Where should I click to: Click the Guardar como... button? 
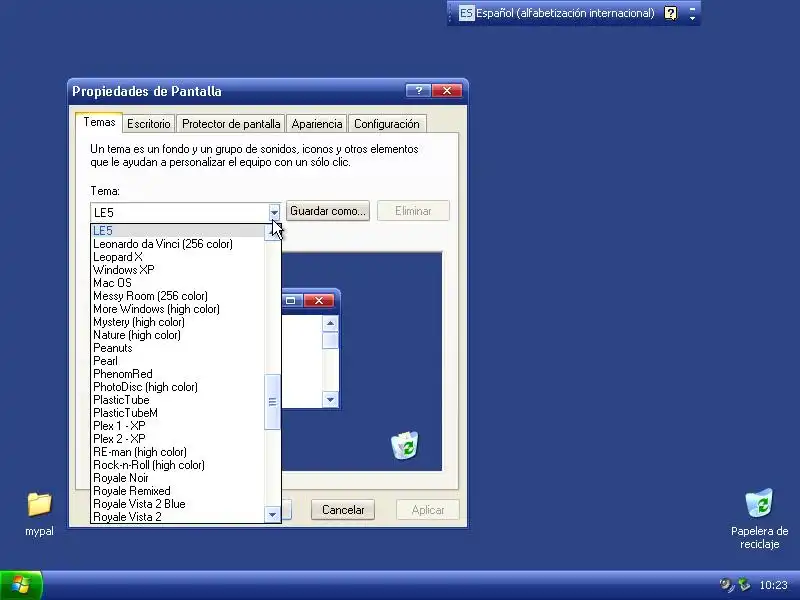pos(328,211)
